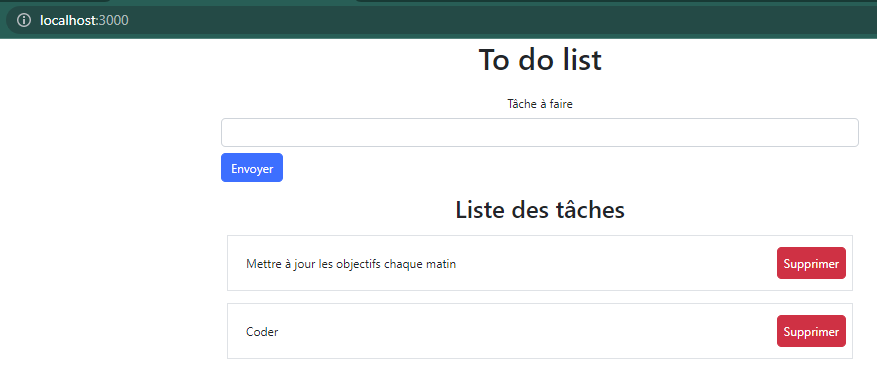Click the site info icon in address bar
Screen dimensions: 877x383
click(x=23, y=21)
